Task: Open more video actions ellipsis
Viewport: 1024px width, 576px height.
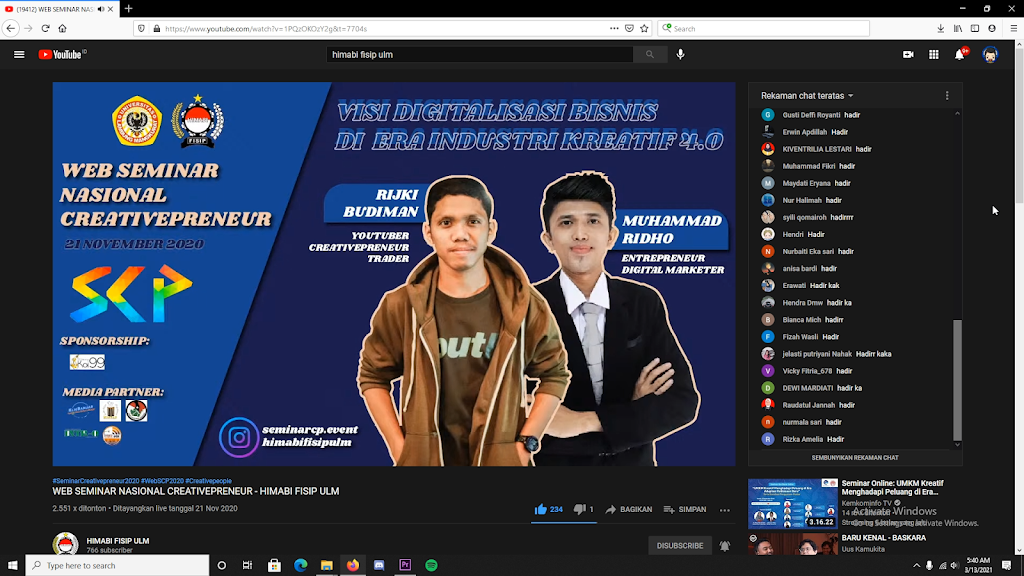Action: (x=725, y=510)
